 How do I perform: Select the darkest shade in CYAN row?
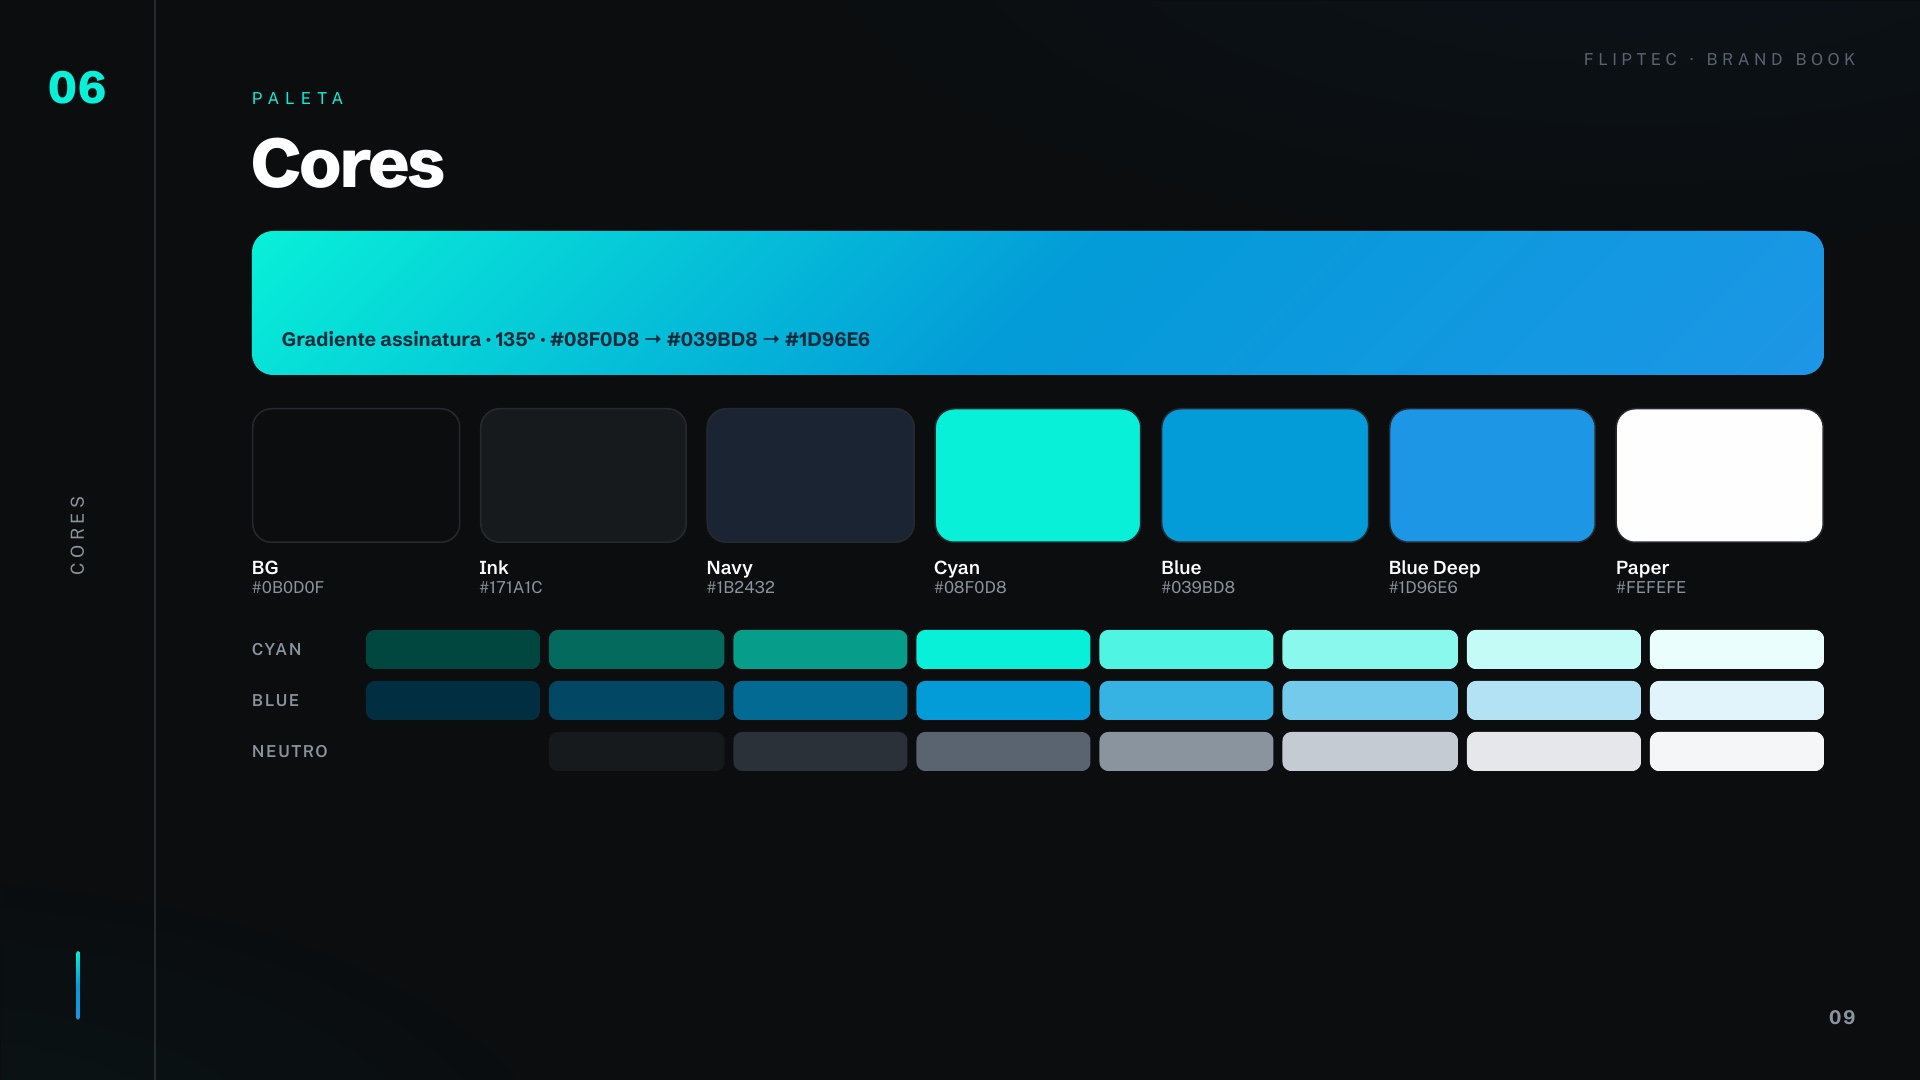click(453, 649)
